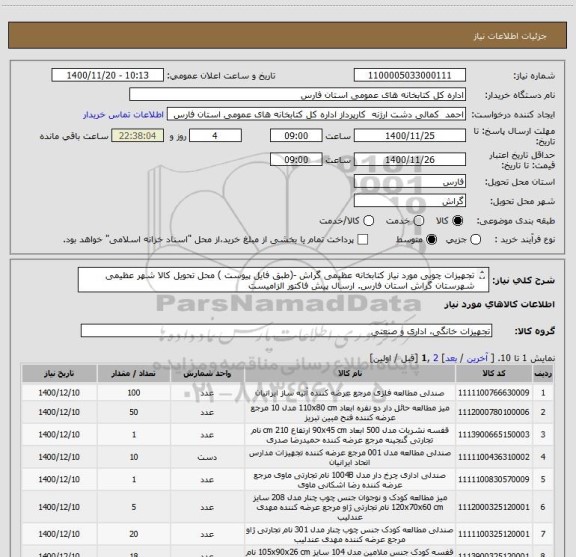Click the تاریخ نیاز column header
The width and height of the screenshot is (576, 557).
[59, 373]
